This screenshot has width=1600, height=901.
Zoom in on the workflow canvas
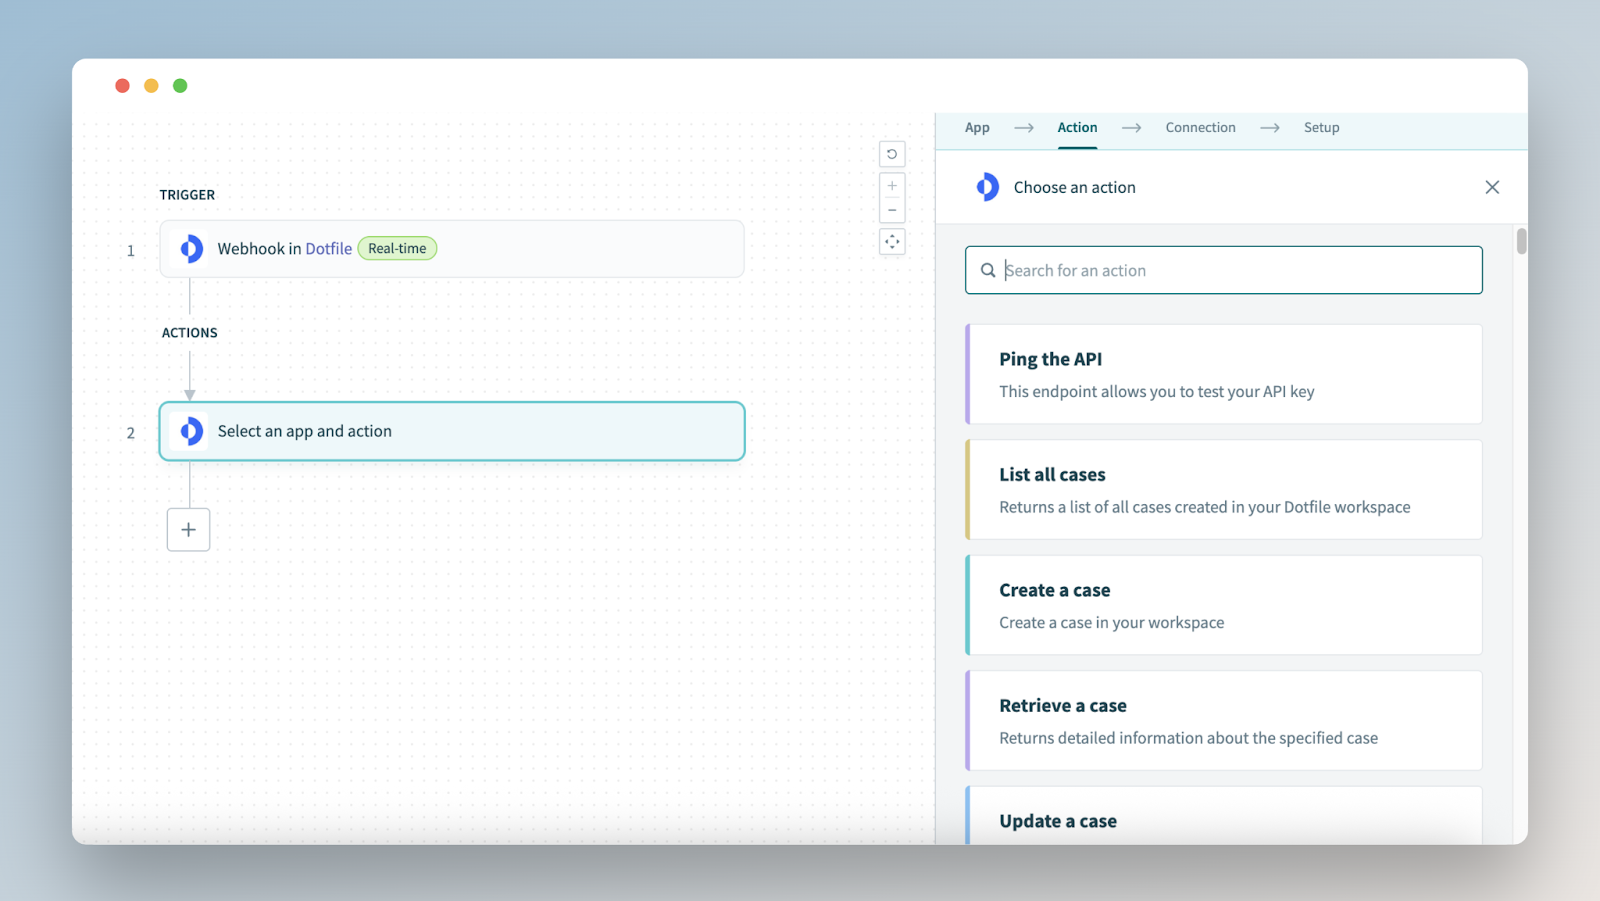point(892,186)
